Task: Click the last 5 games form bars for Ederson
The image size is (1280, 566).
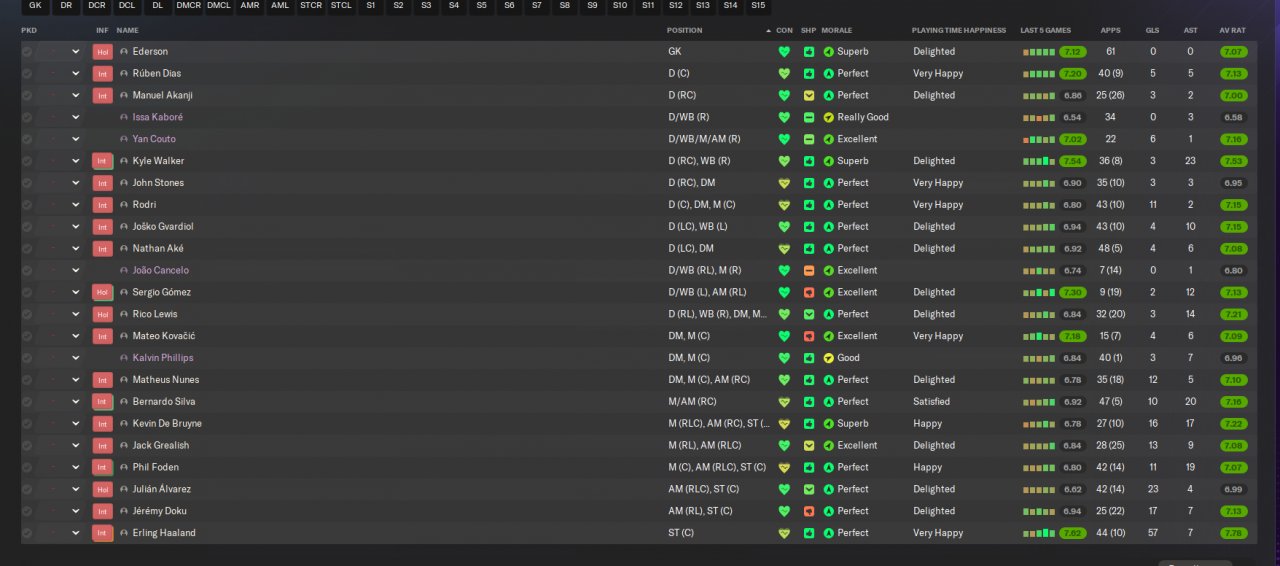Action: [1038, 52]
